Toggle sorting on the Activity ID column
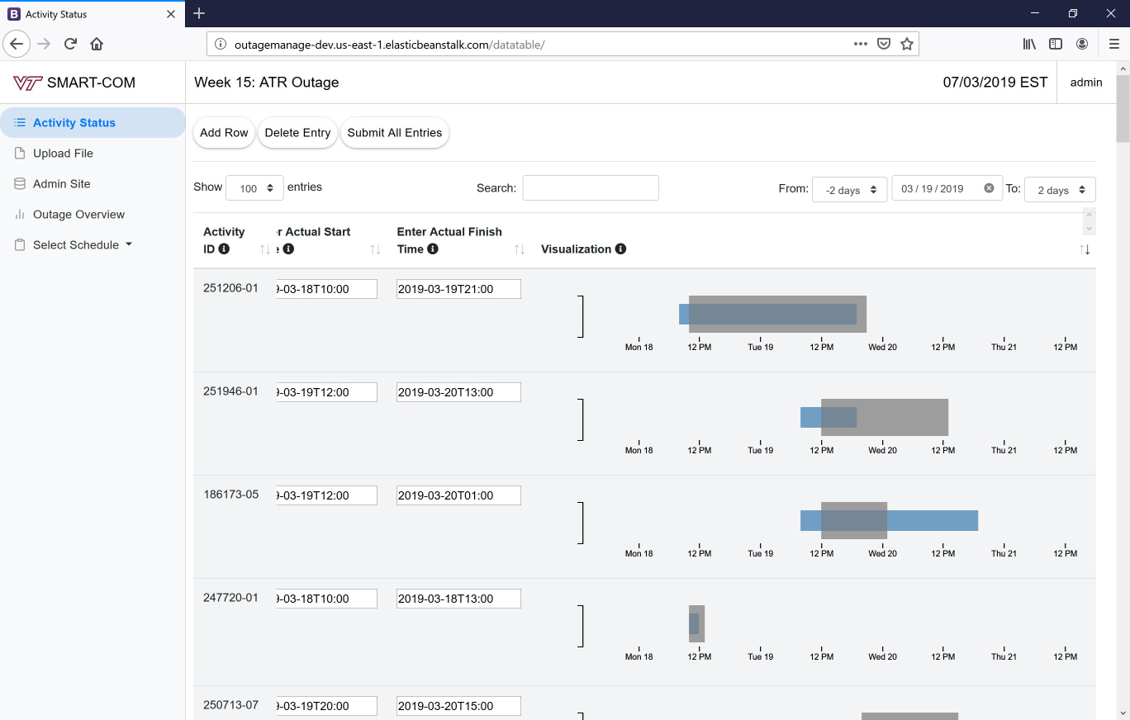Screen dimensions: 1130x720 264,248
